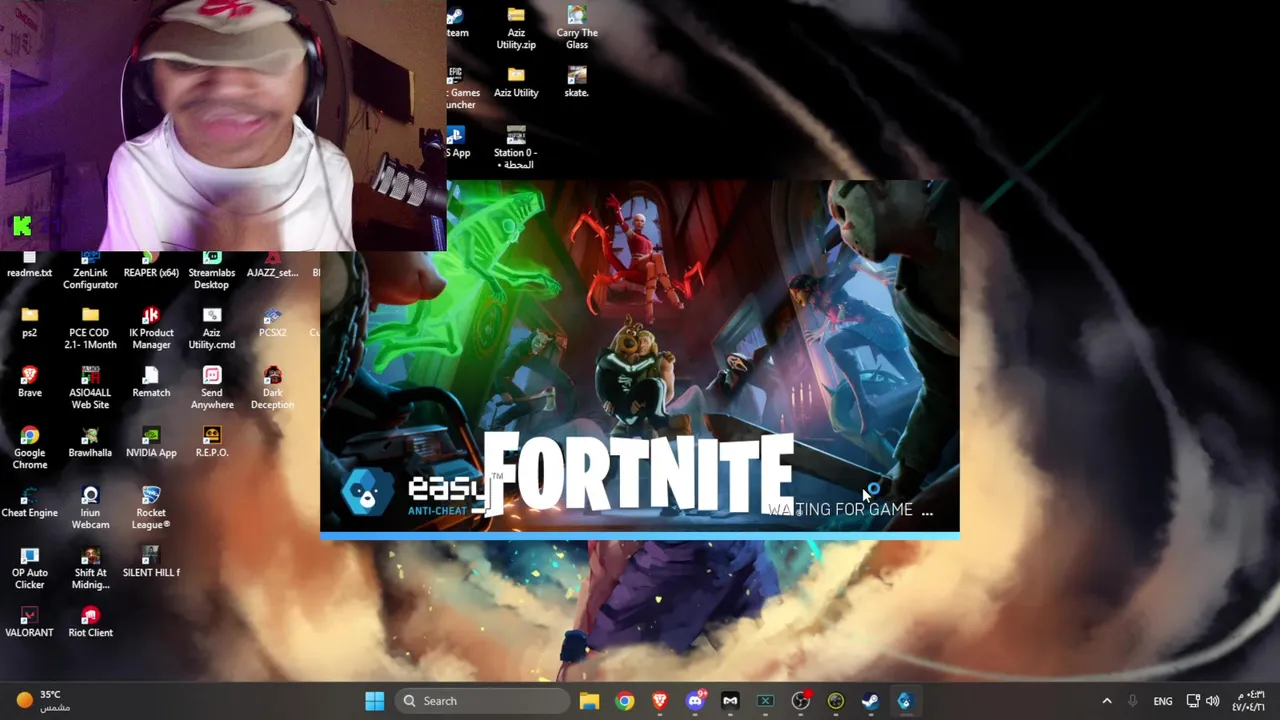Select the Station 0 desktop shortcut
This screenshot has height=720, width=1280.
pos(516,147)
